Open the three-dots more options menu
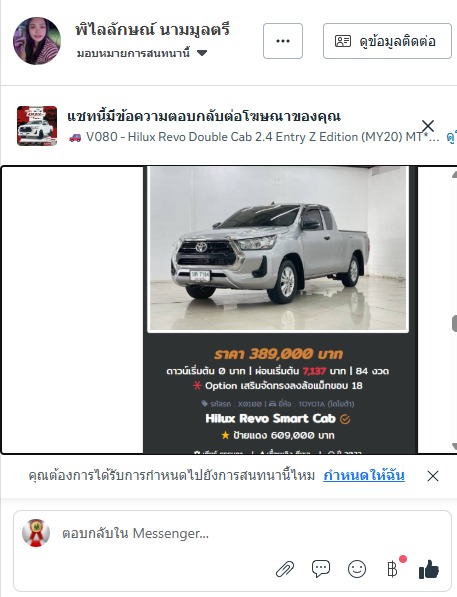457x597 pixels. tap(283, 41)
